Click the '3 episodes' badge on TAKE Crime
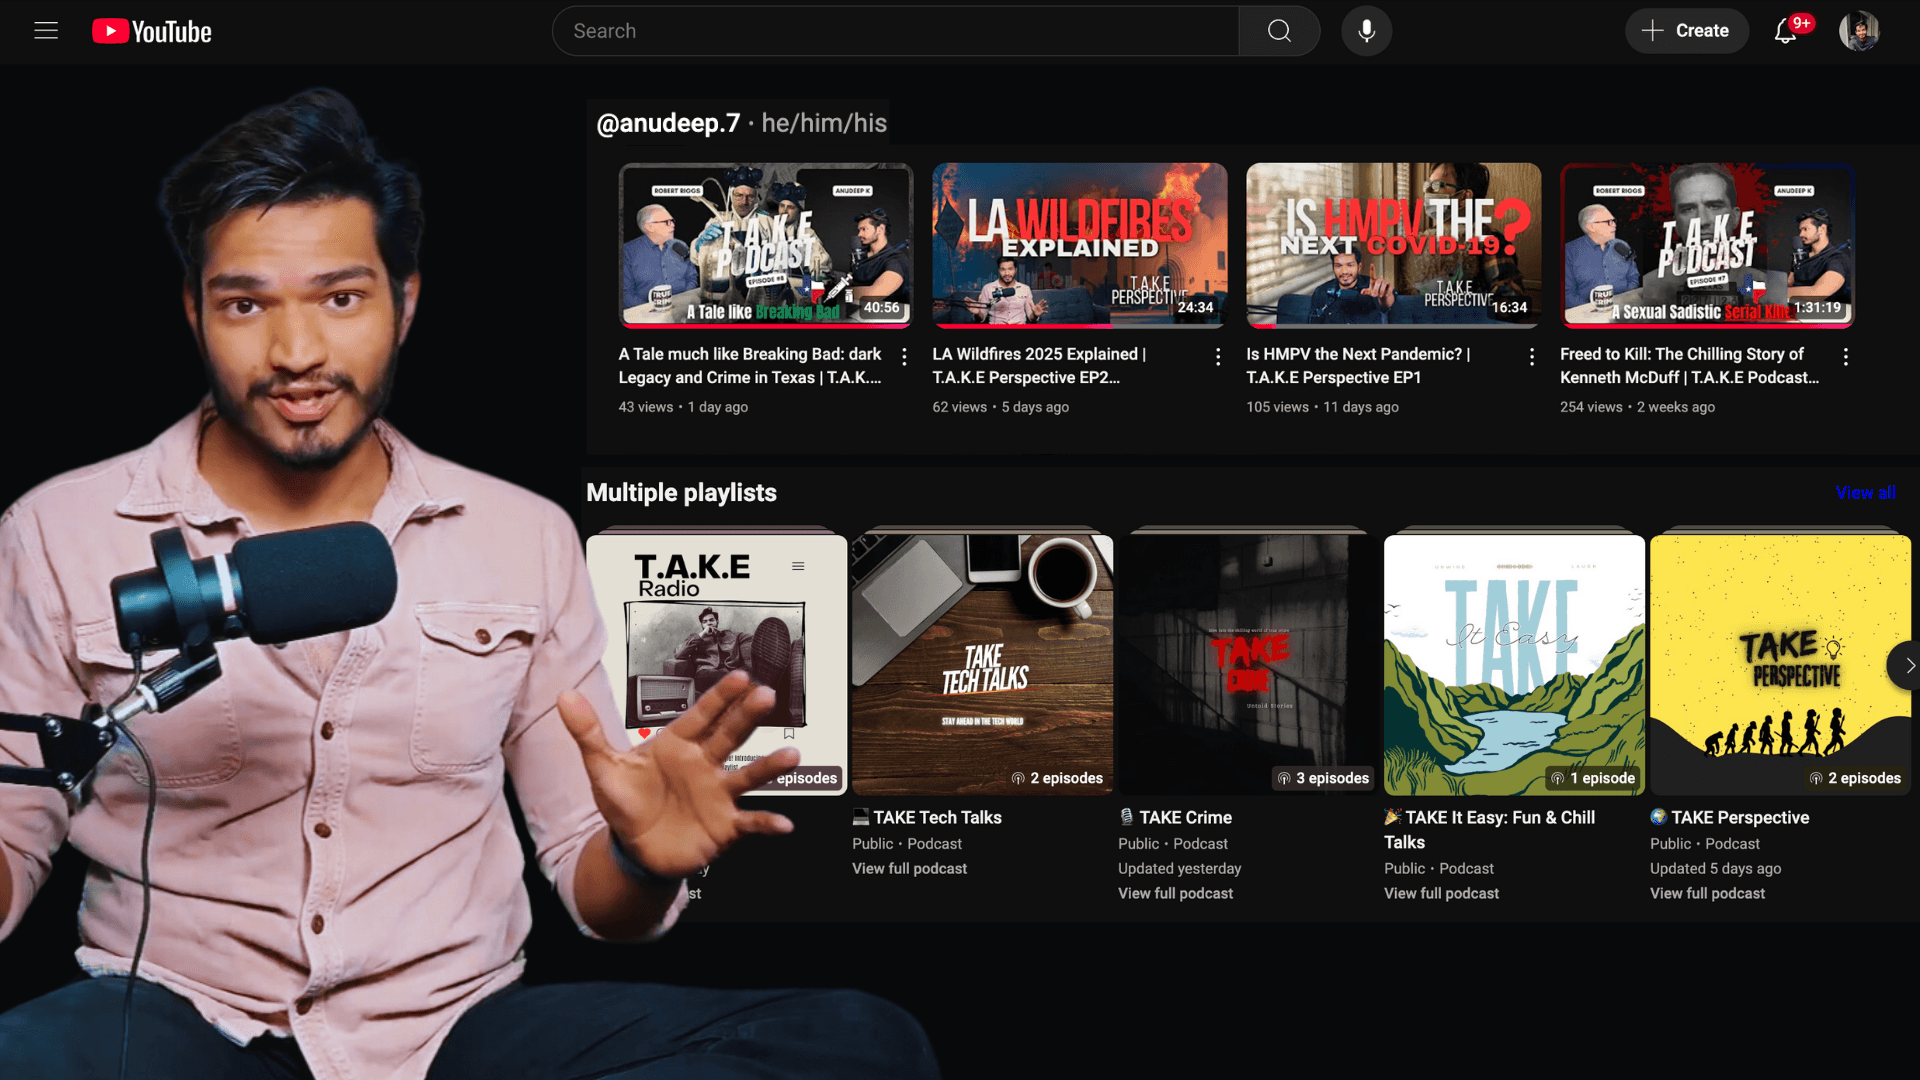 pyautogui.click(x=1323, y=778)
